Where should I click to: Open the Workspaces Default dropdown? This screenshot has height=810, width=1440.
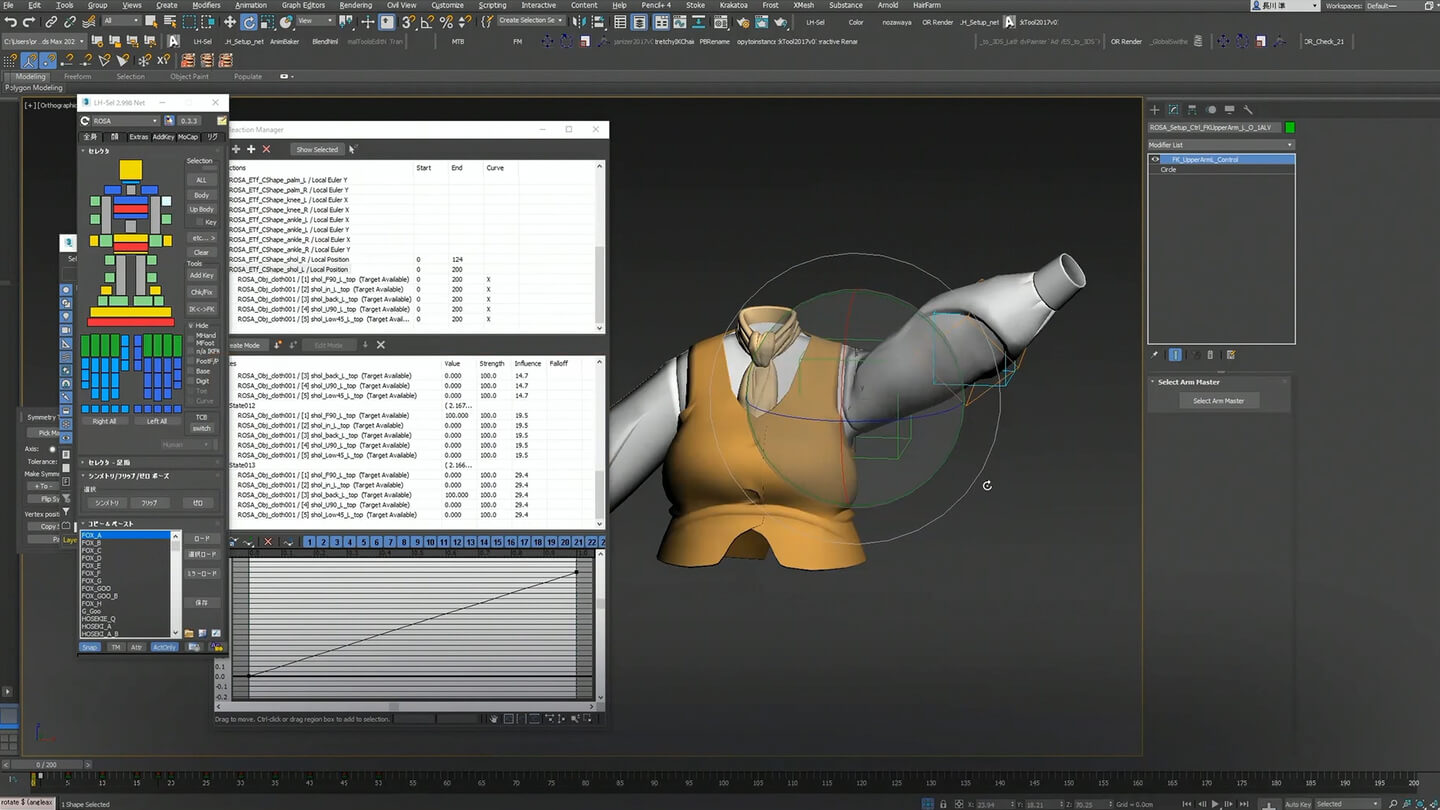click(x=1401, y=5)
